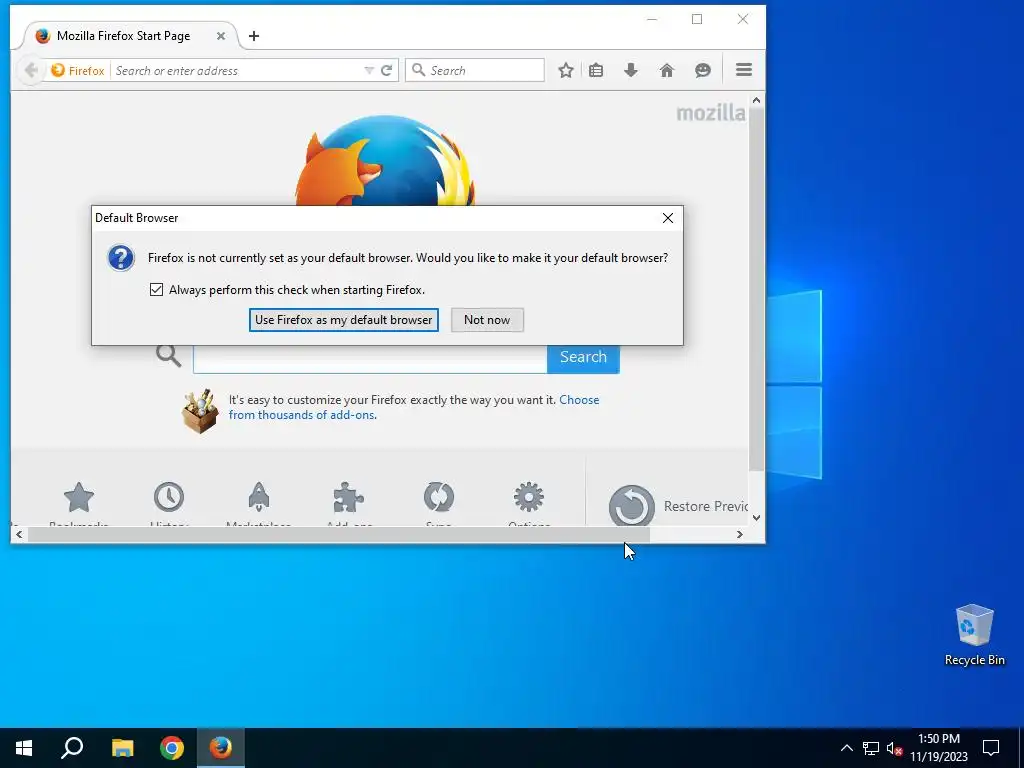This screenshot has width=1024, height=768.
Task: Click the mozilla wordmark link
Action: [711, 114]
